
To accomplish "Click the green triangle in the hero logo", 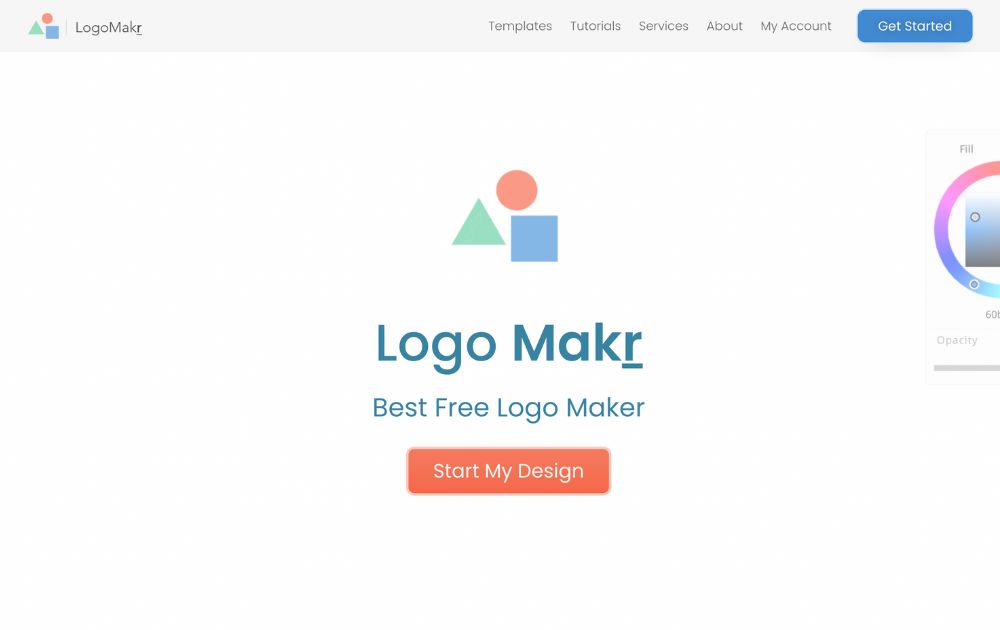I will 479,222.
